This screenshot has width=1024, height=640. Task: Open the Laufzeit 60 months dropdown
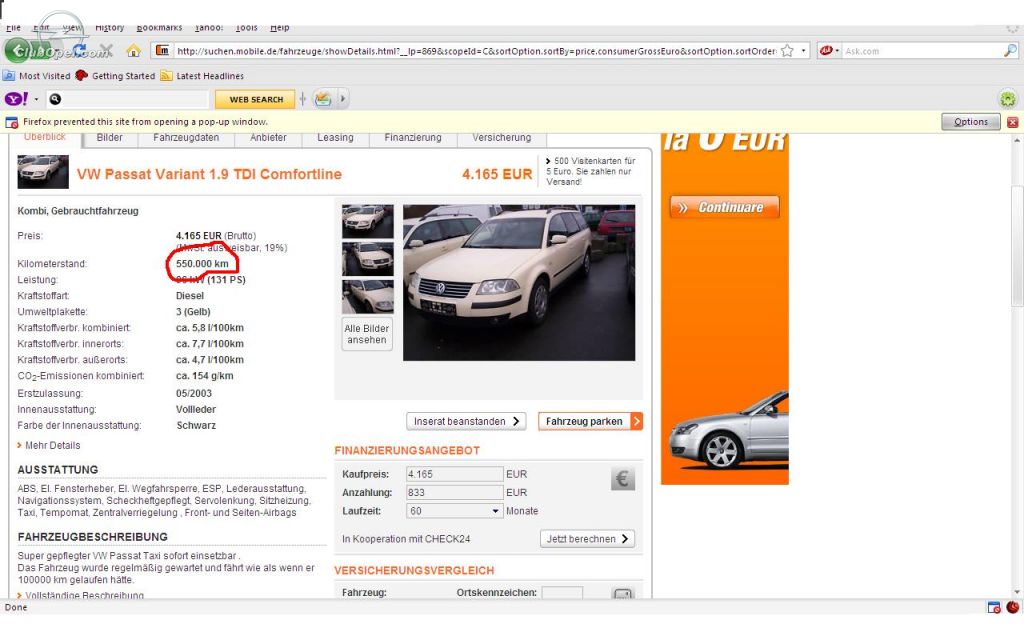[x=455, y=511]
